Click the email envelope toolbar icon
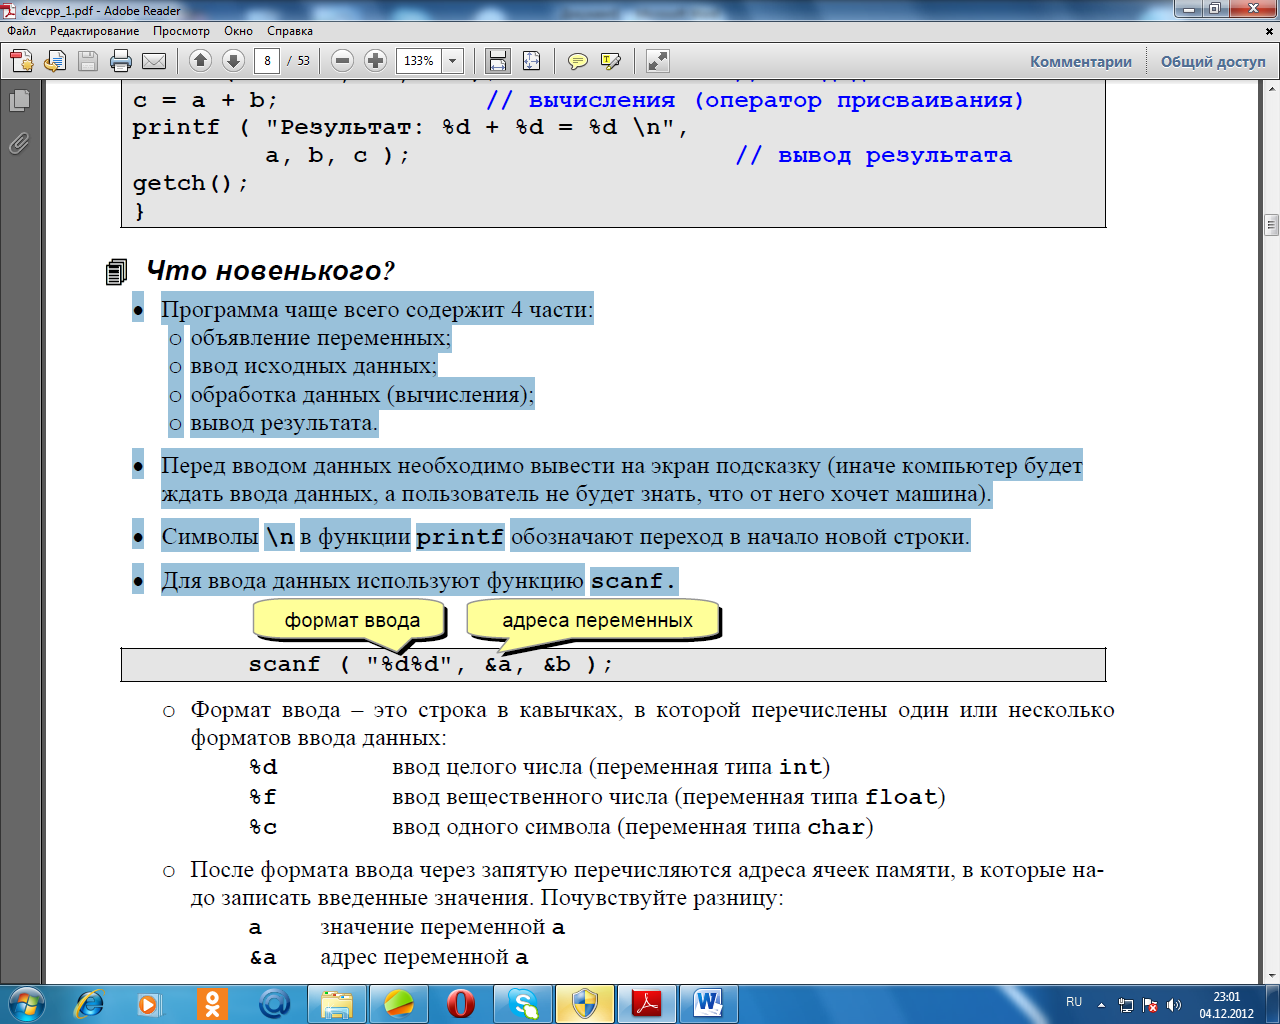This screenshot has height=1024, width=1280. [x=154, y=61]
